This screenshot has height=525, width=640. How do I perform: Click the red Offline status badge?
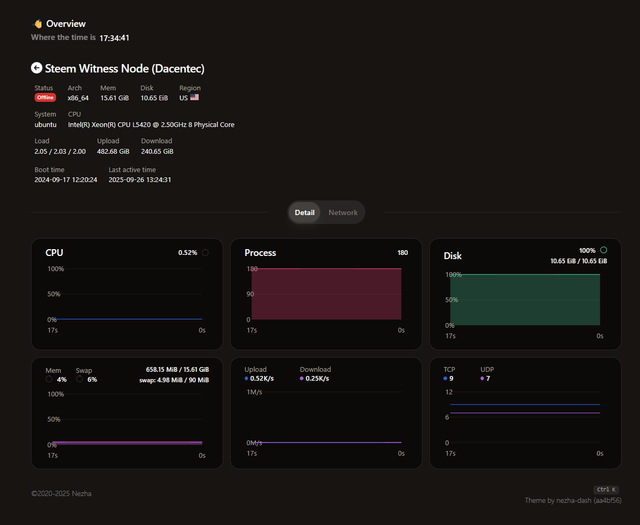point(45,98)
